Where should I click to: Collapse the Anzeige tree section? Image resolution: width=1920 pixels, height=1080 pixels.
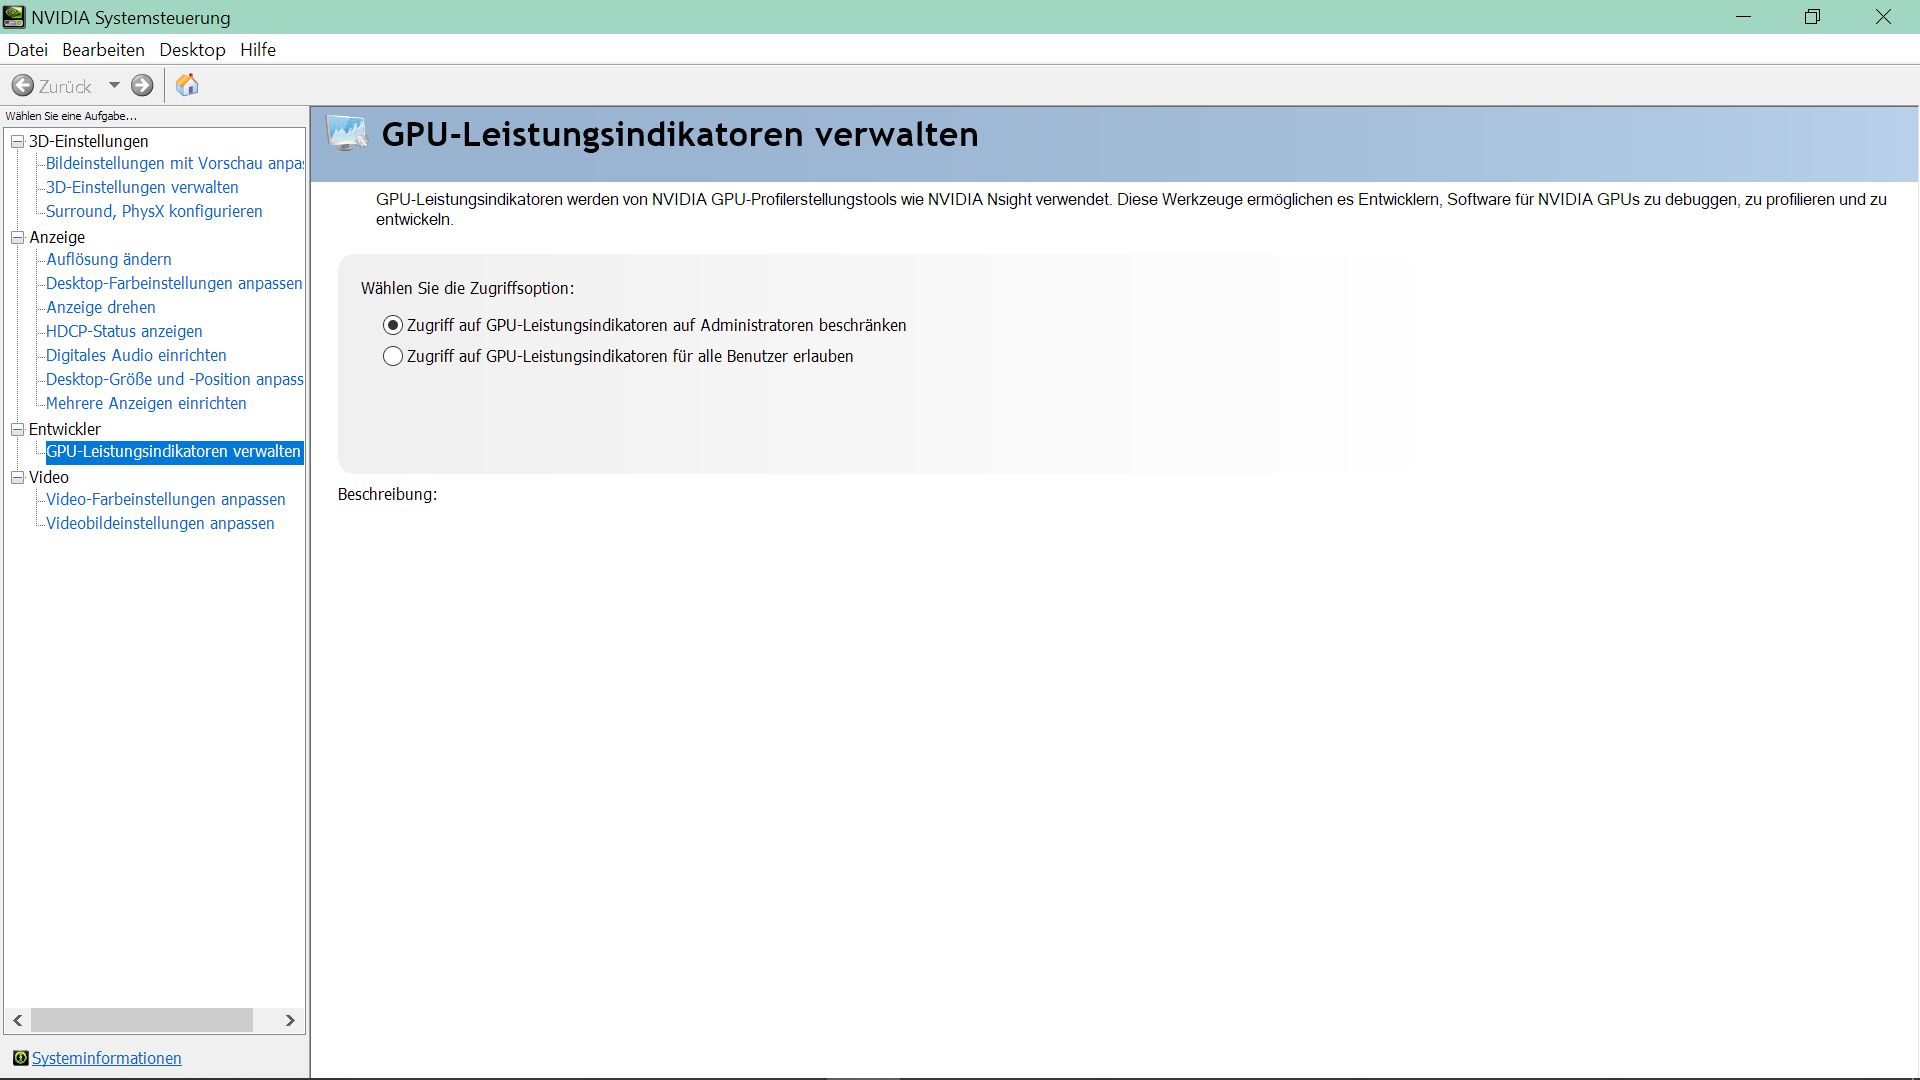(17, 237)
